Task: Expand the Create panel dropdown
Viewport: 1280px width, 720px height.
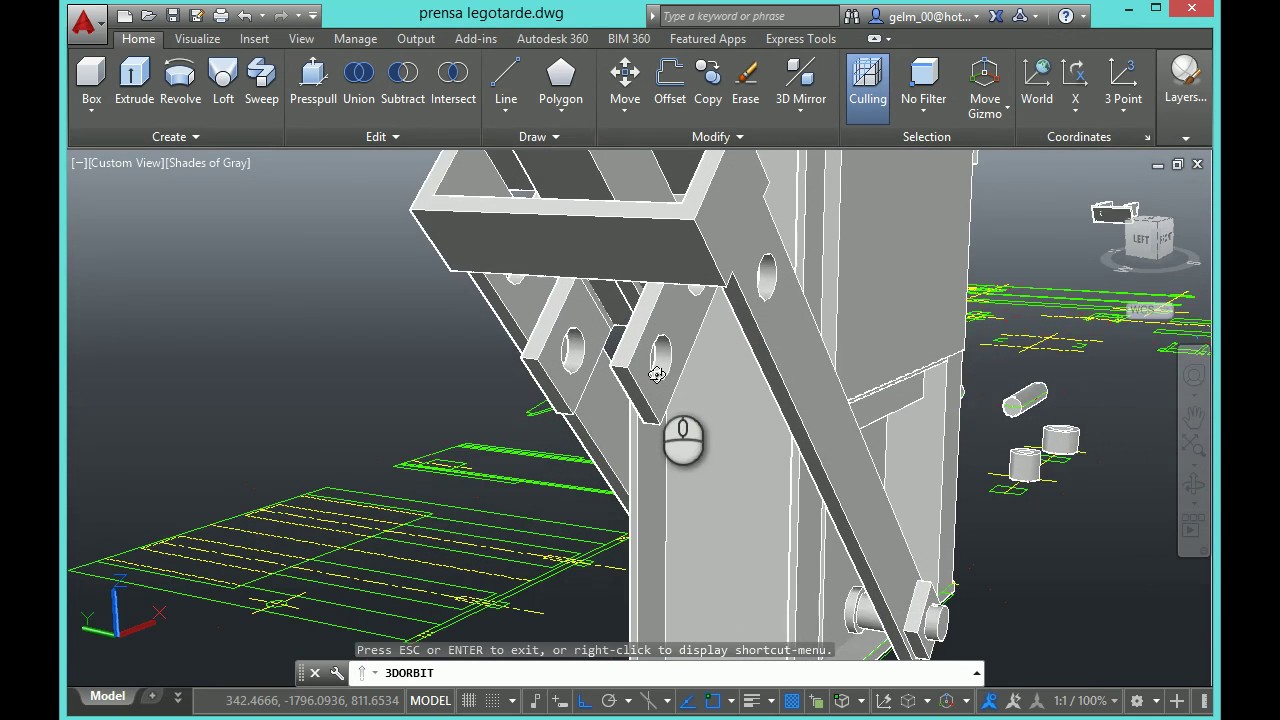Action: click(176, 137)
